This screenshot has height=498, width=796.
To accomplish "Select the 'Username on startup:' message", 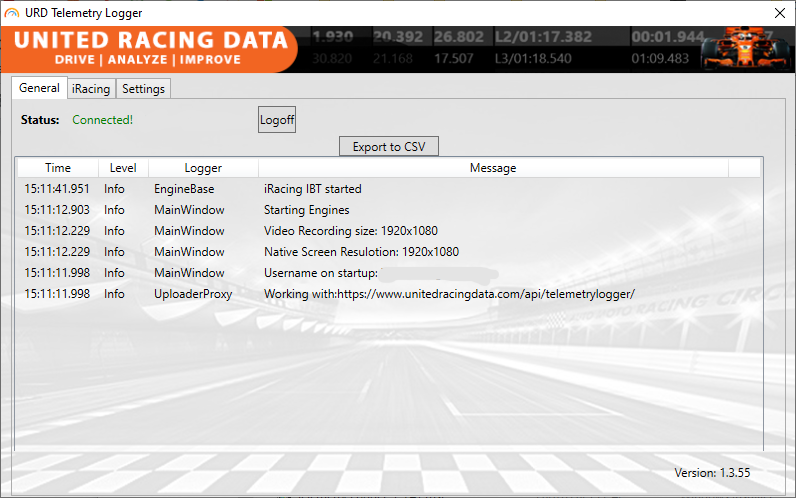I will 321,273.
